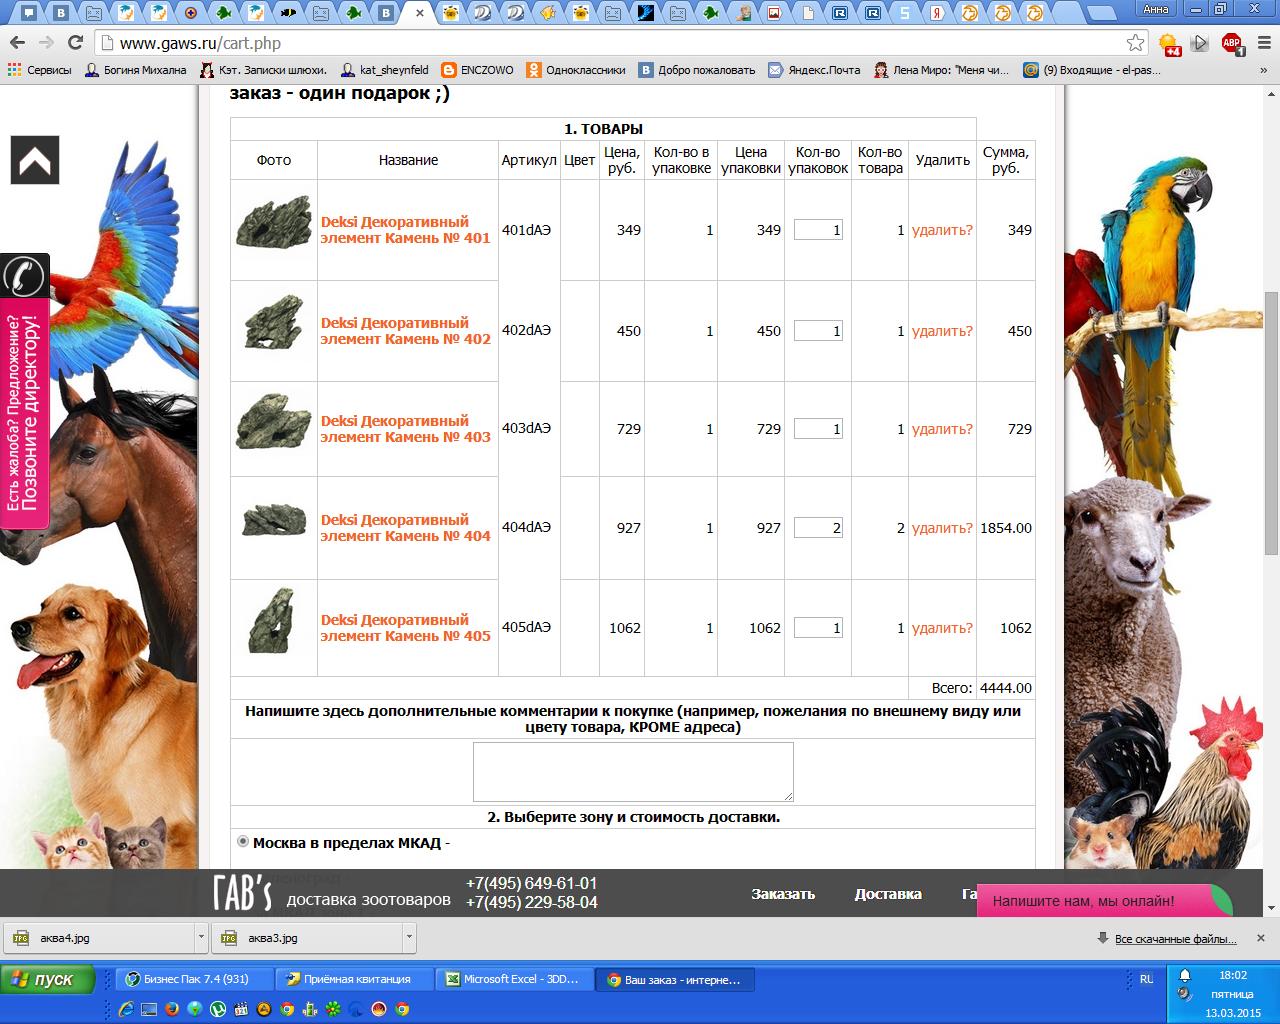
Task: Click the browser back arrow
Action: tap(17, 43)
